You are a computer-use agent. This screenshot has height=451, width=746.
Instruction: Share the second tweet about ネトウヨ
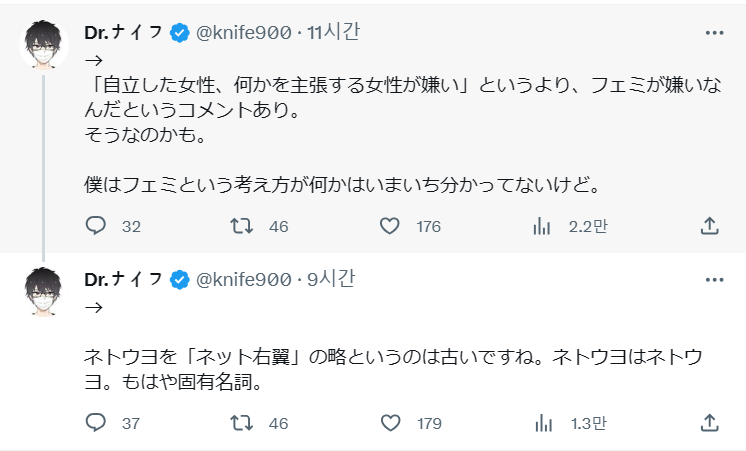coord(709,423)
